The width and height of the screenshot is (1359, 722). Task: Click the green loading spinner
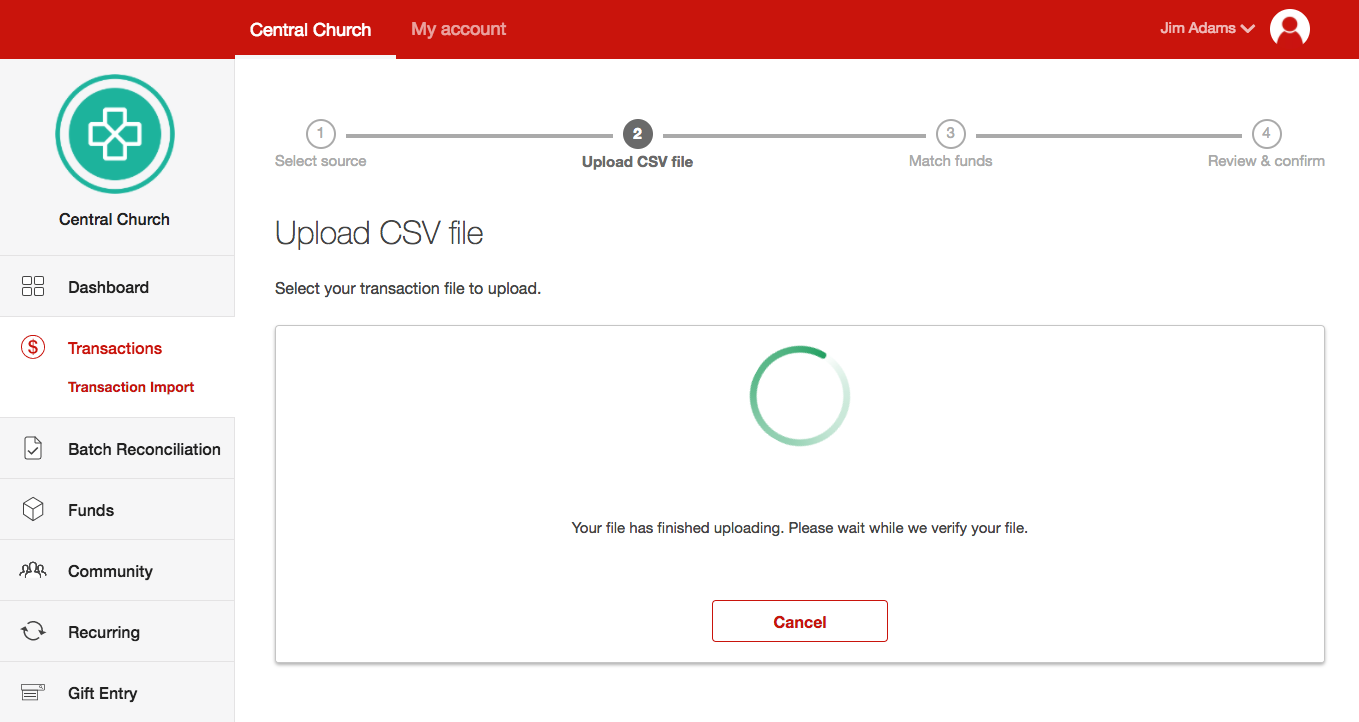pyautogui.click(x=799, y=396)
